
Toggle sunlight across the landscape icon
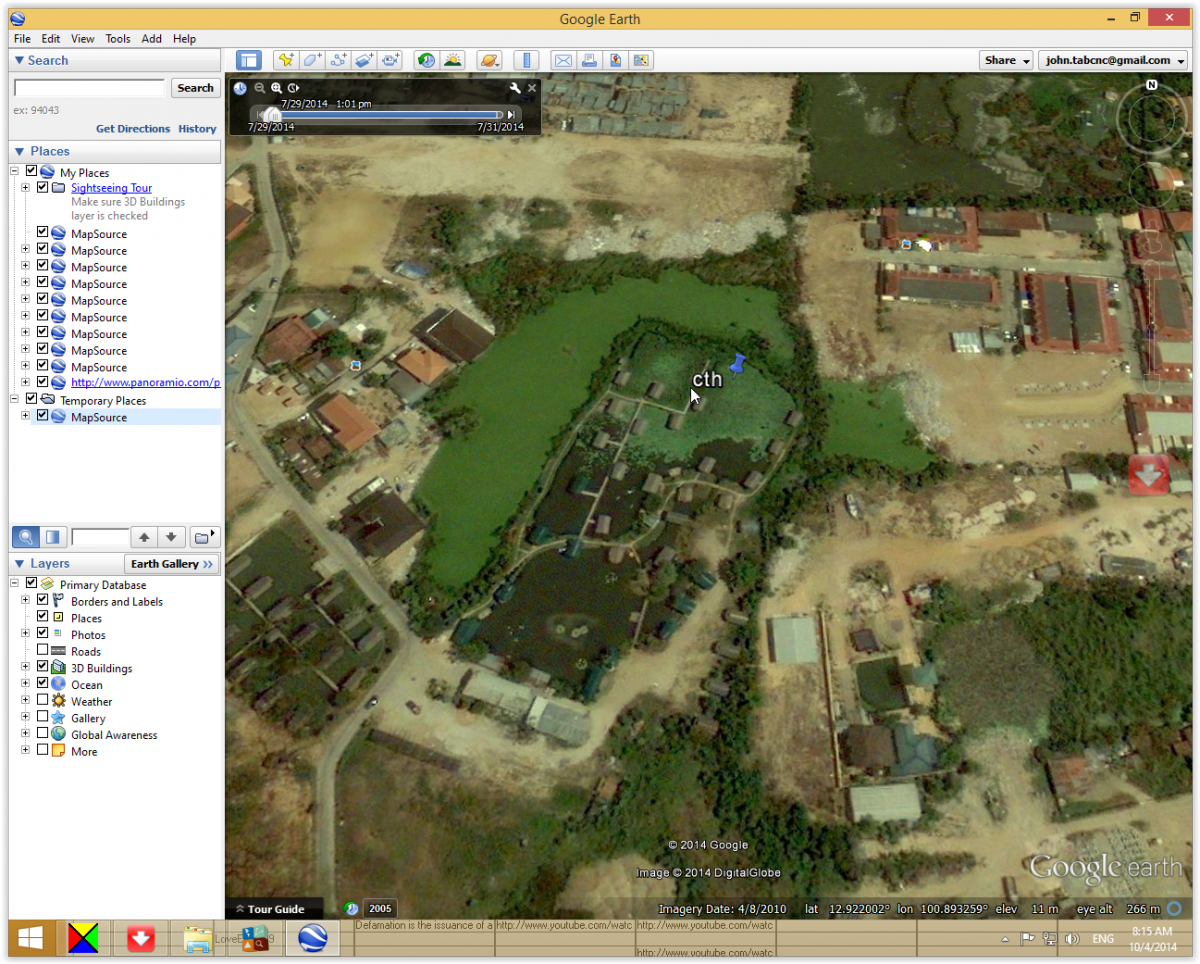pos(453,60)
